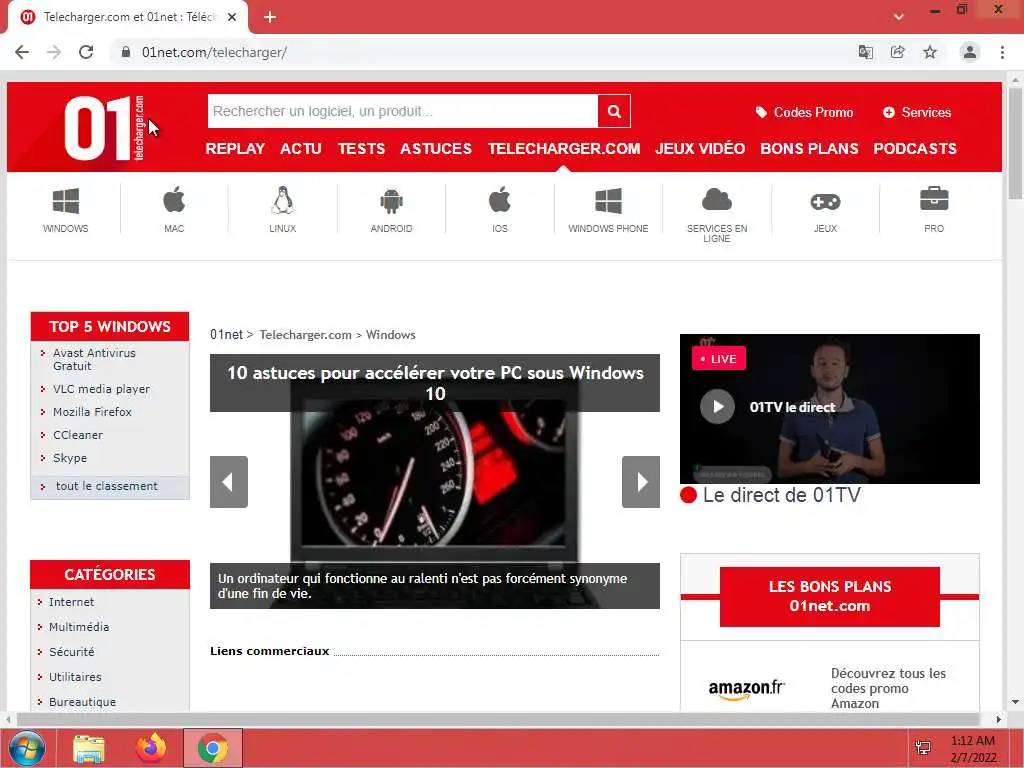Select TELECHARGER.COM menu item
The image size is (1024, 768).
point(564,149)
